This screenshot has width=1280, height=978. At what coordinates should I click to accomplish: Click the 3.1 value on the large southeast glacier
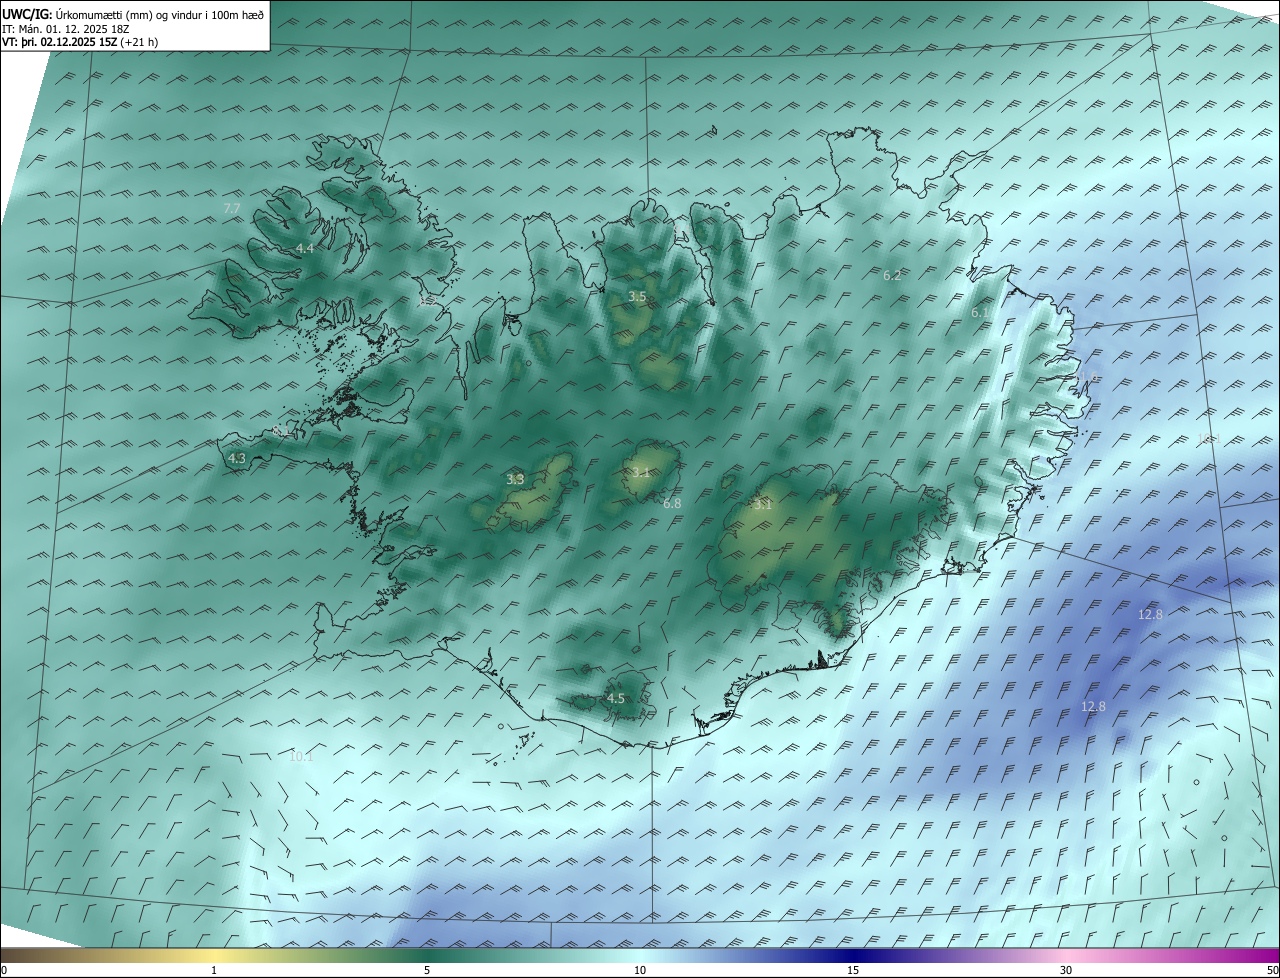pyautogui.click(x=763, y=505)
